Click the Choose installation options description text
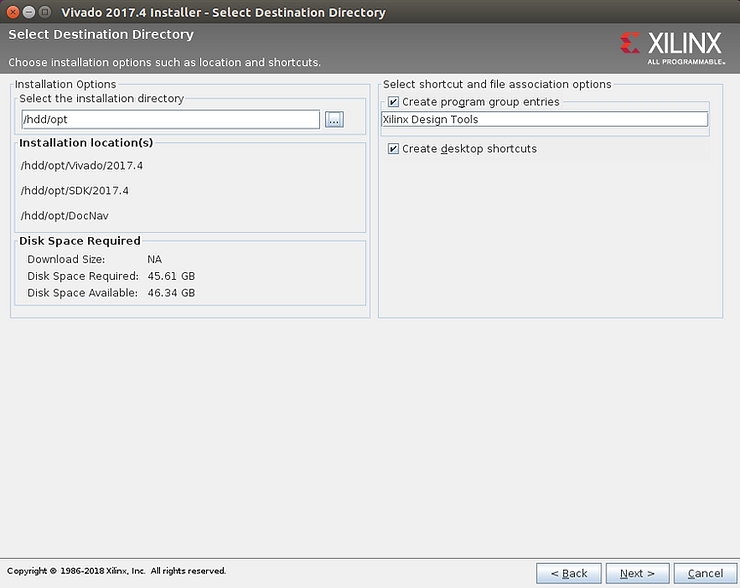The image size is (740, 588). [164, 62]
